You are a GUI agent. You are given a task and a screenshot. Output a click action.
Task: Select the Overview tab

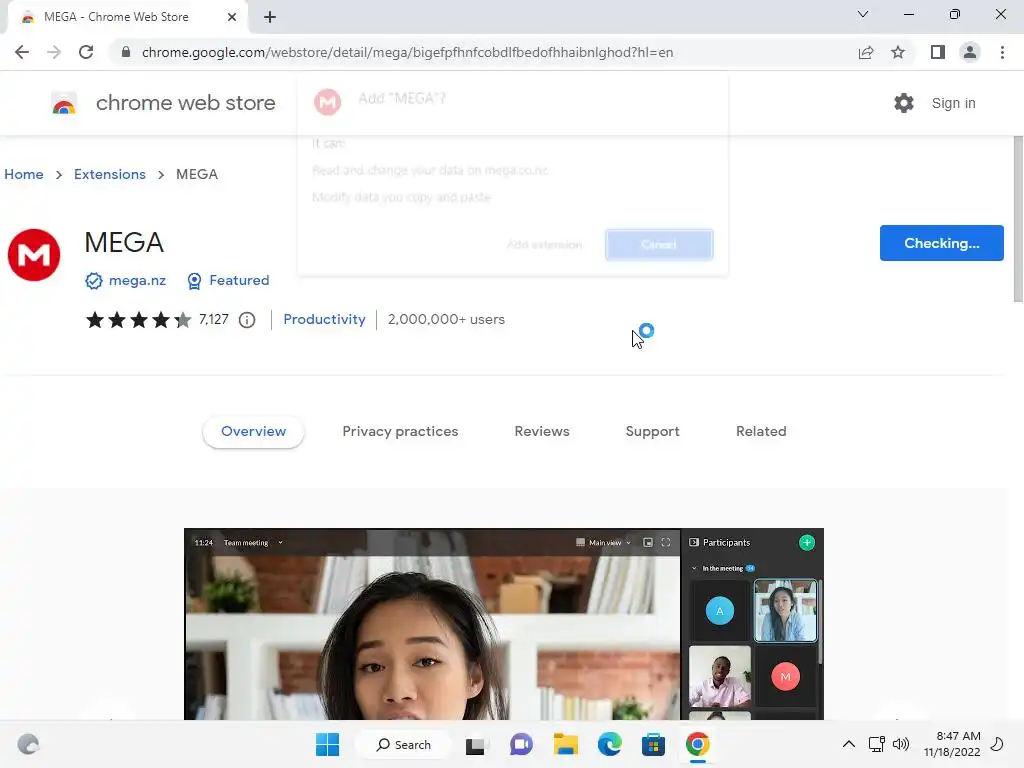253,432
